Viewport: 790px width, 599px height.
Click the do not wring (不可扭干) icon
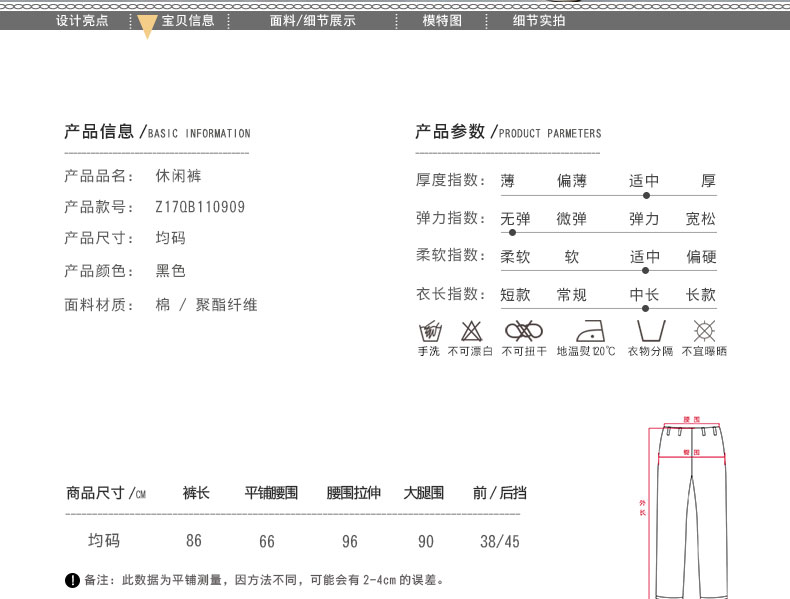[523, 331]
